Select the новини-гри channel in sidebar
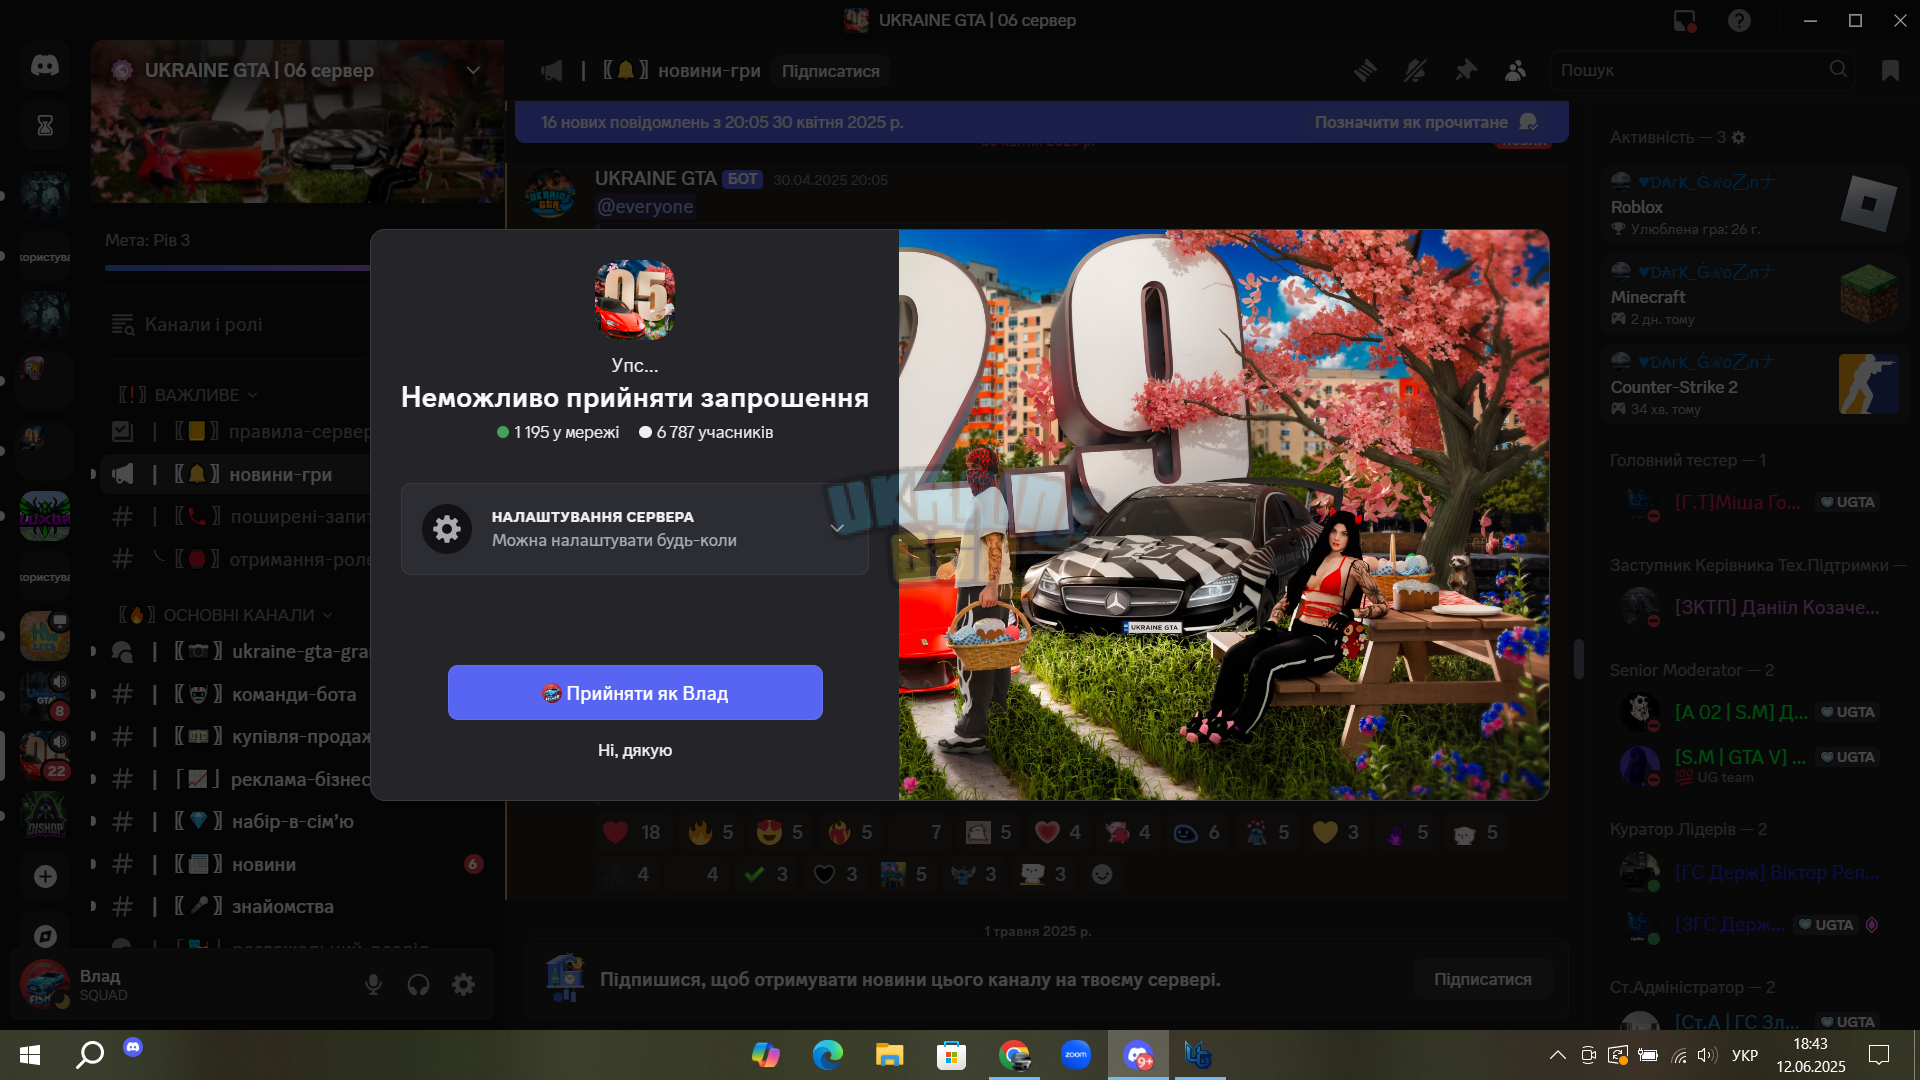This screenshot has width=1920, height=1080. click(237, 475)
